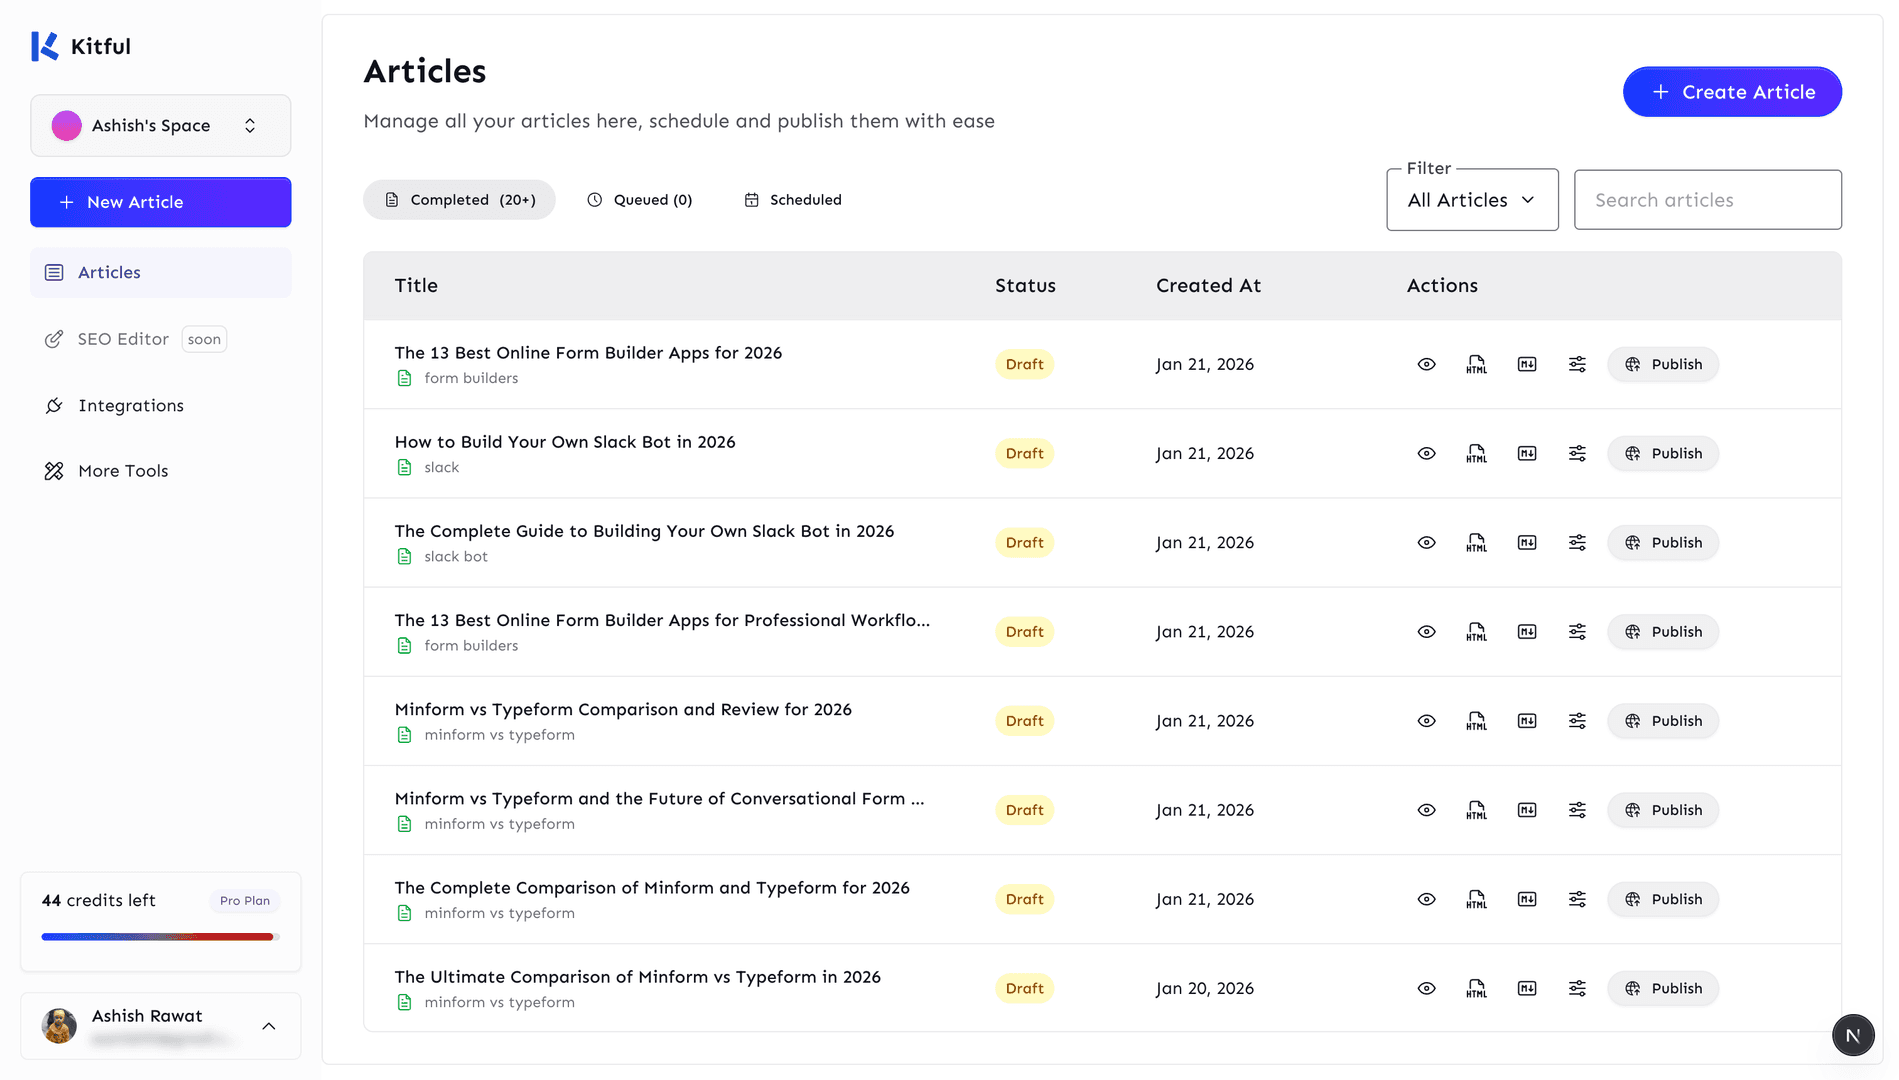Viewport: 1899px width, 1080px height.
Task: Click the Search articles input field
Action: [1706, 200]
